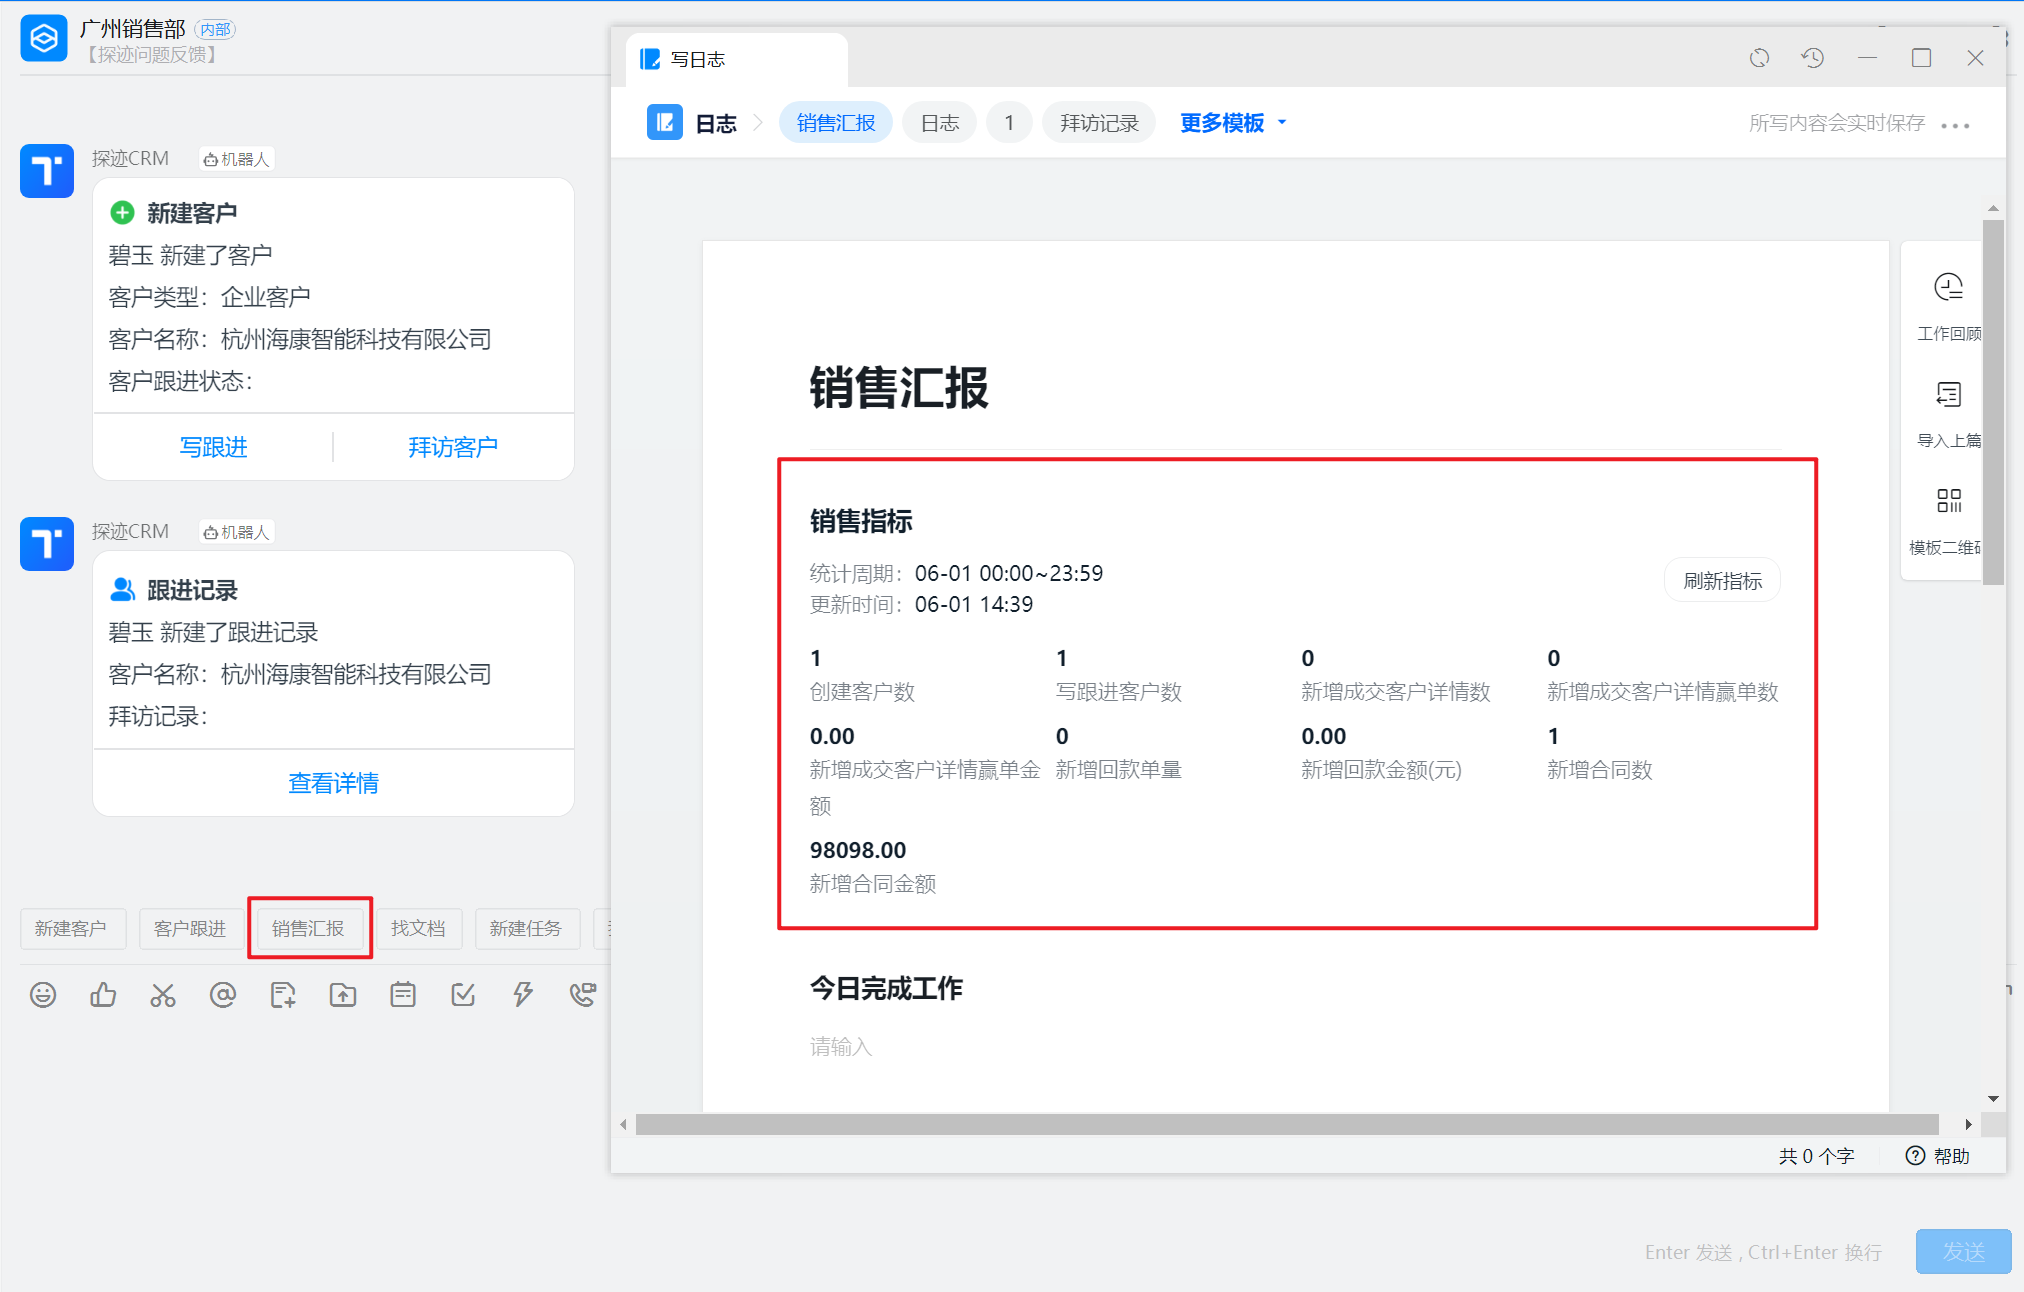Viewport: 2024px width, 1292px height.
Task: Expand the 更多模板 dropdown
Action: 1232,123
